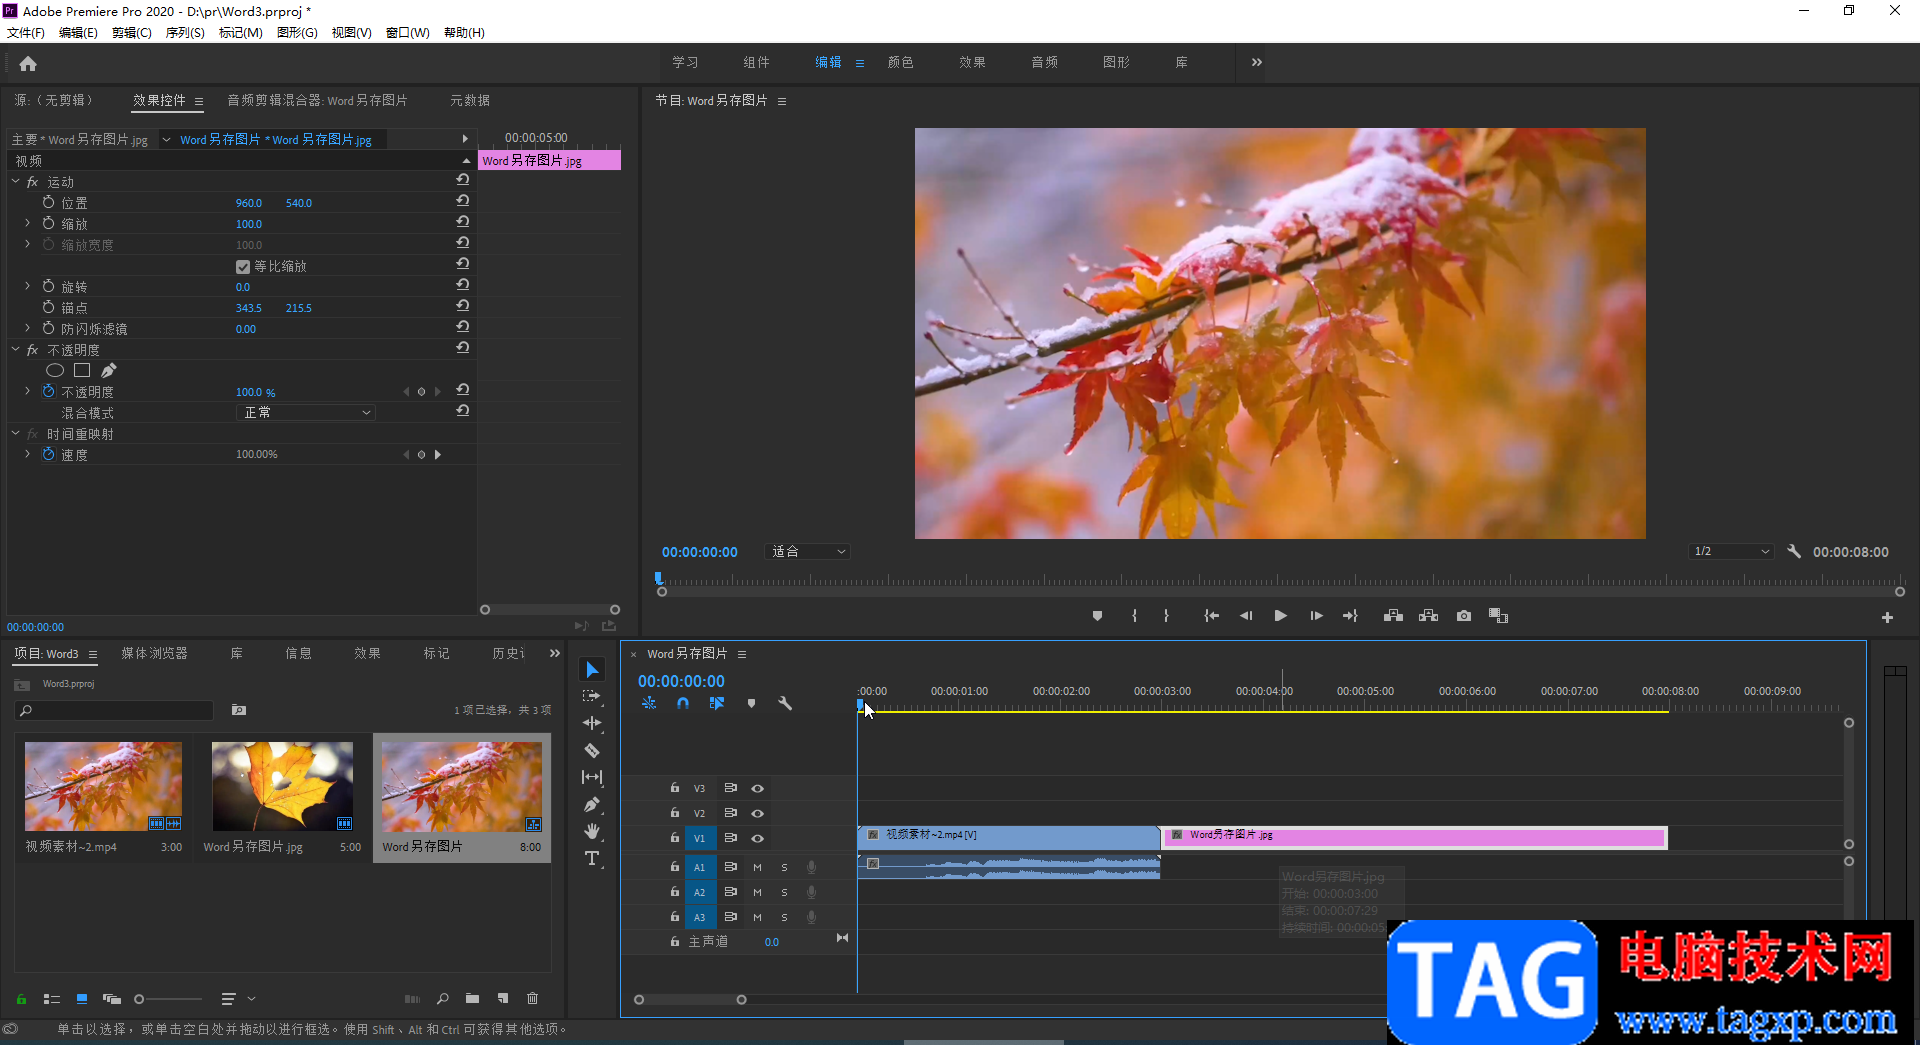The height and width of the screenshot is (1045, 1920).
Task: Click the timeline timecode 00:00:00:00
Action: [x=681, y=681]
